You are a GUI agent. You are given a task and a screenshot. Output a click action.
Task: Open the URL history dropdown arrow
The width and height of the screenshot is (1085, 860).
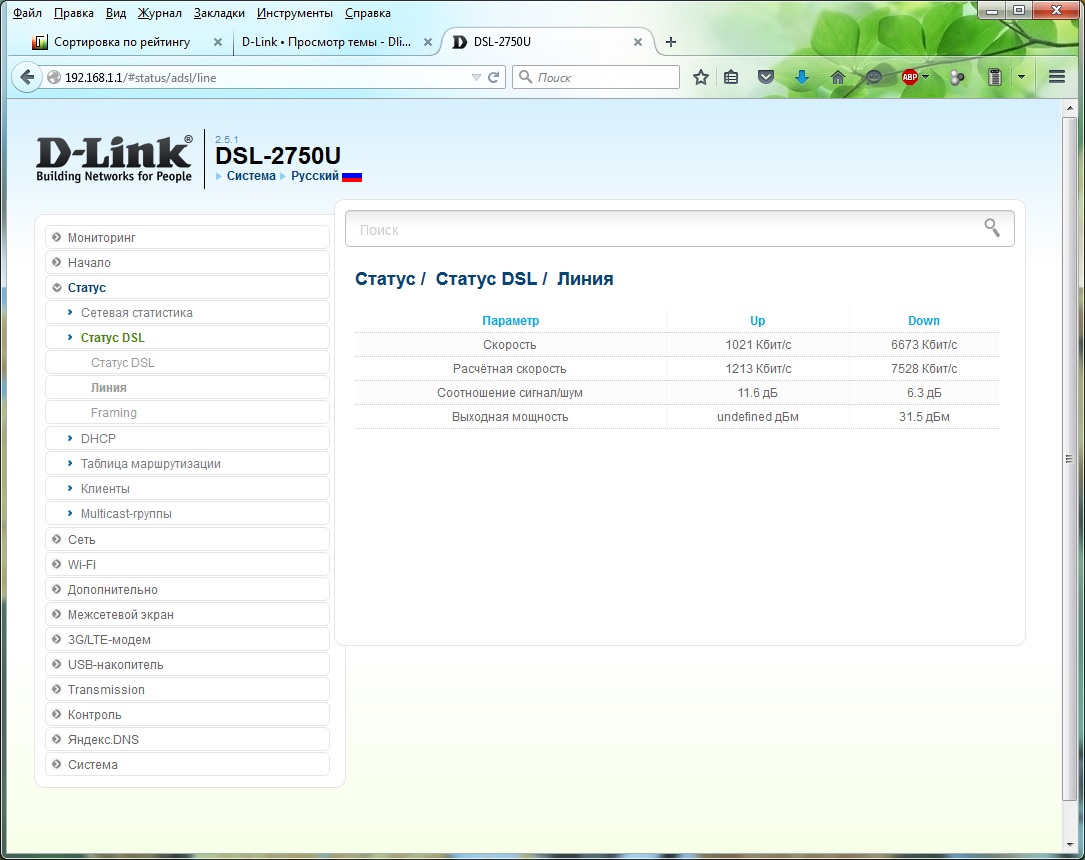[x=476, y=77]
